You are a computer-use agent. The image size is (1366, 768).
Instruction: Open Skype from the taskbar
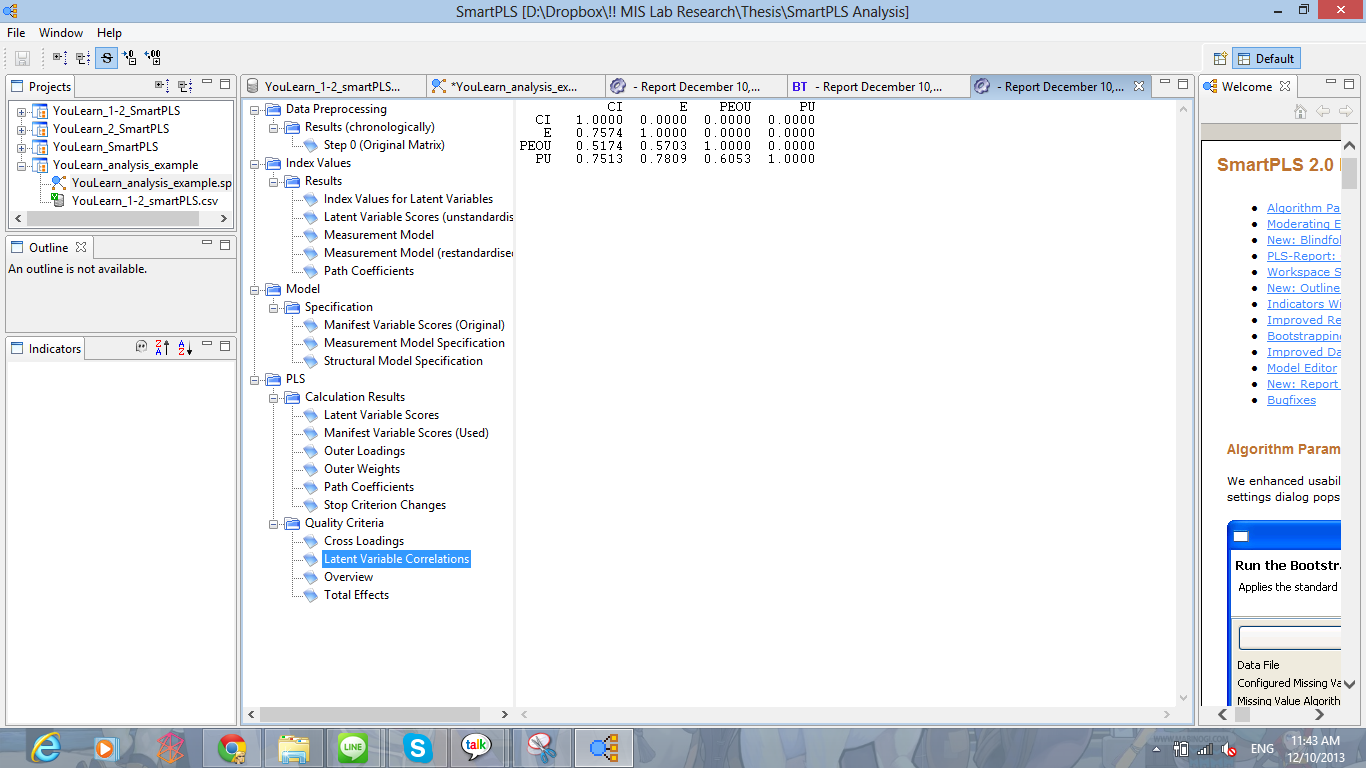coord(418,748)
